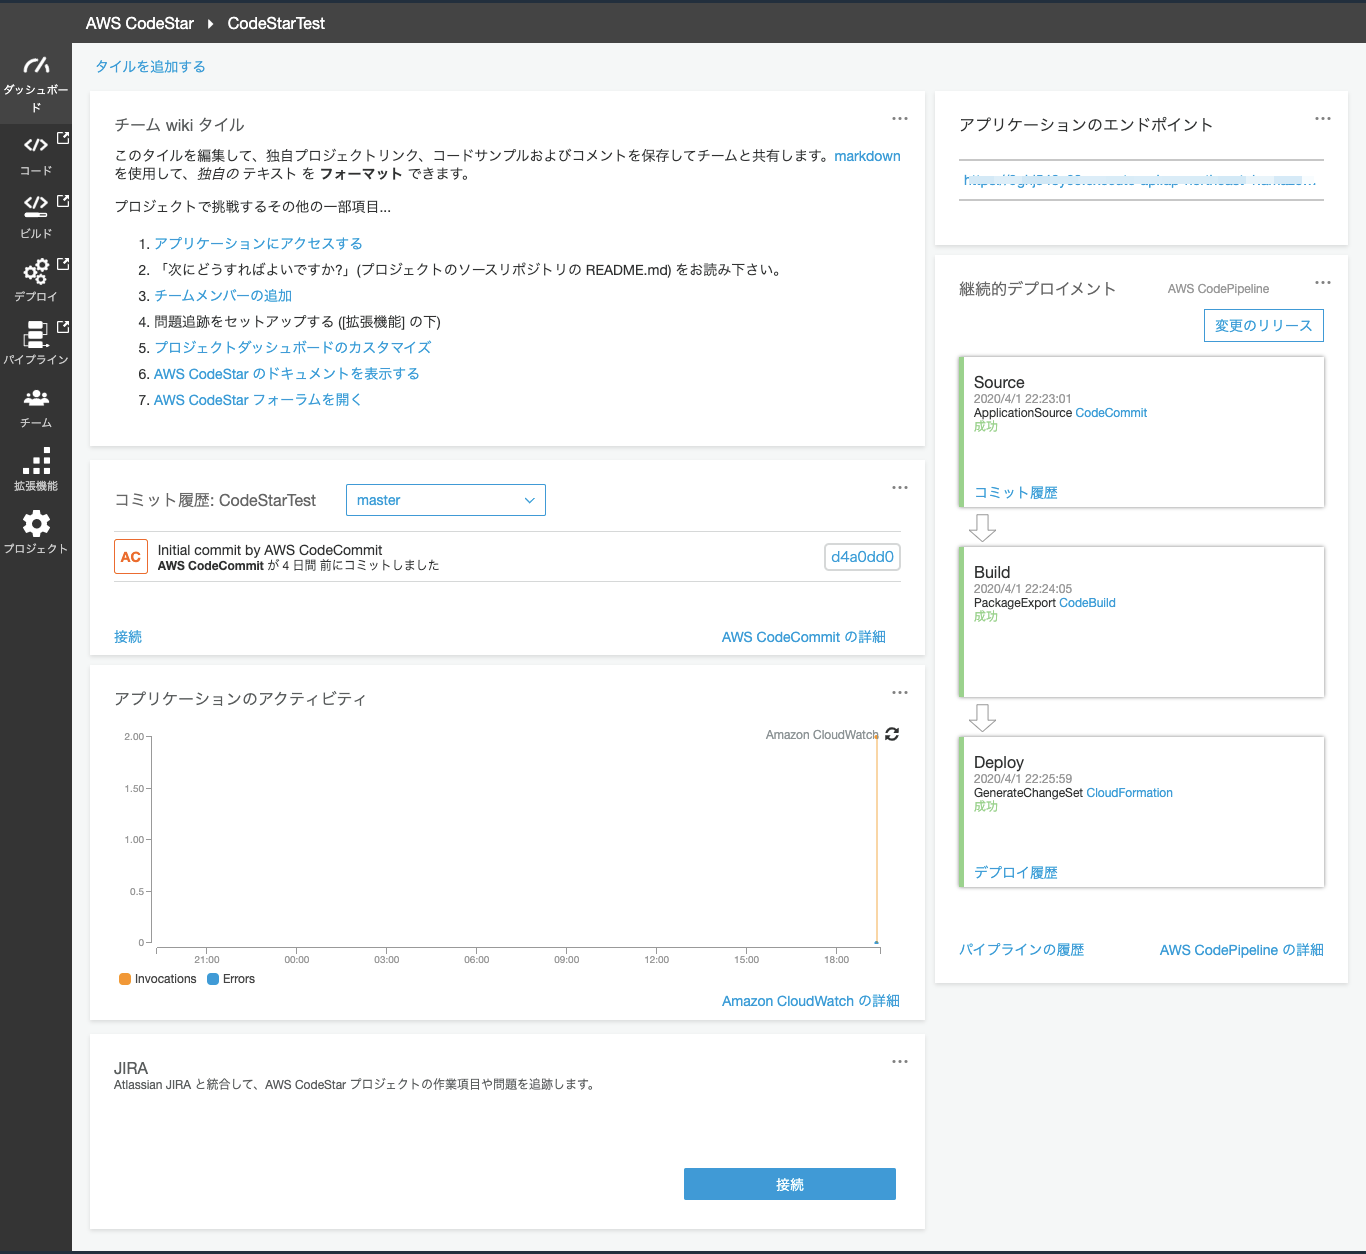Open アプリケーションのエンドポイント tile options menu

click(x=1323, y=118)
